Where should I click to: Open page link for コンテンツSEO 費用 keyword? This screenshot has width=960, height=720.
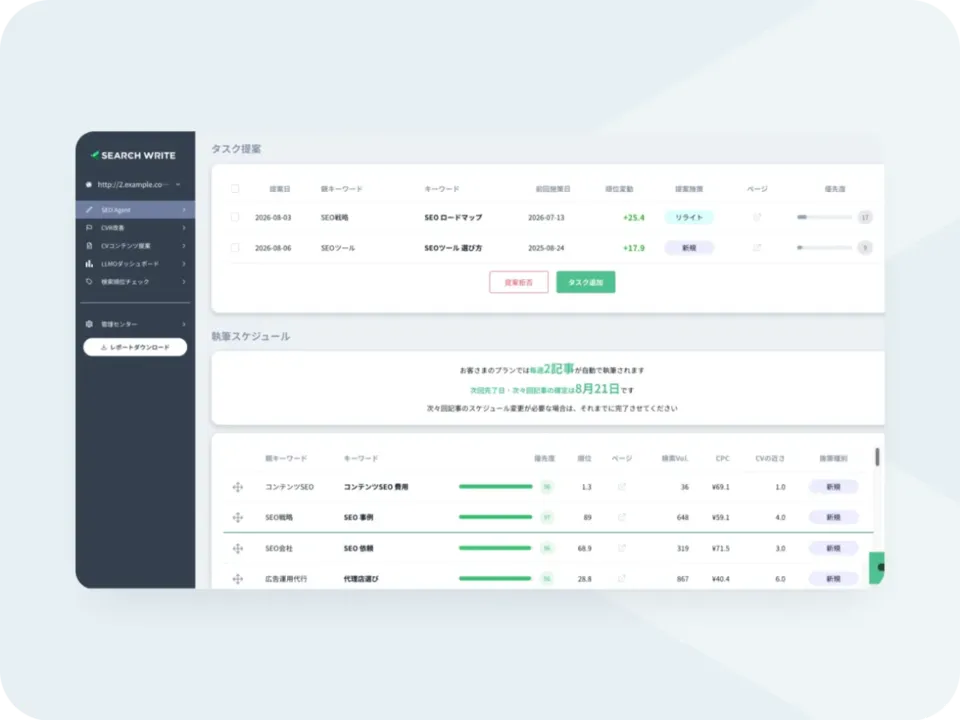(x=622, y=487)
